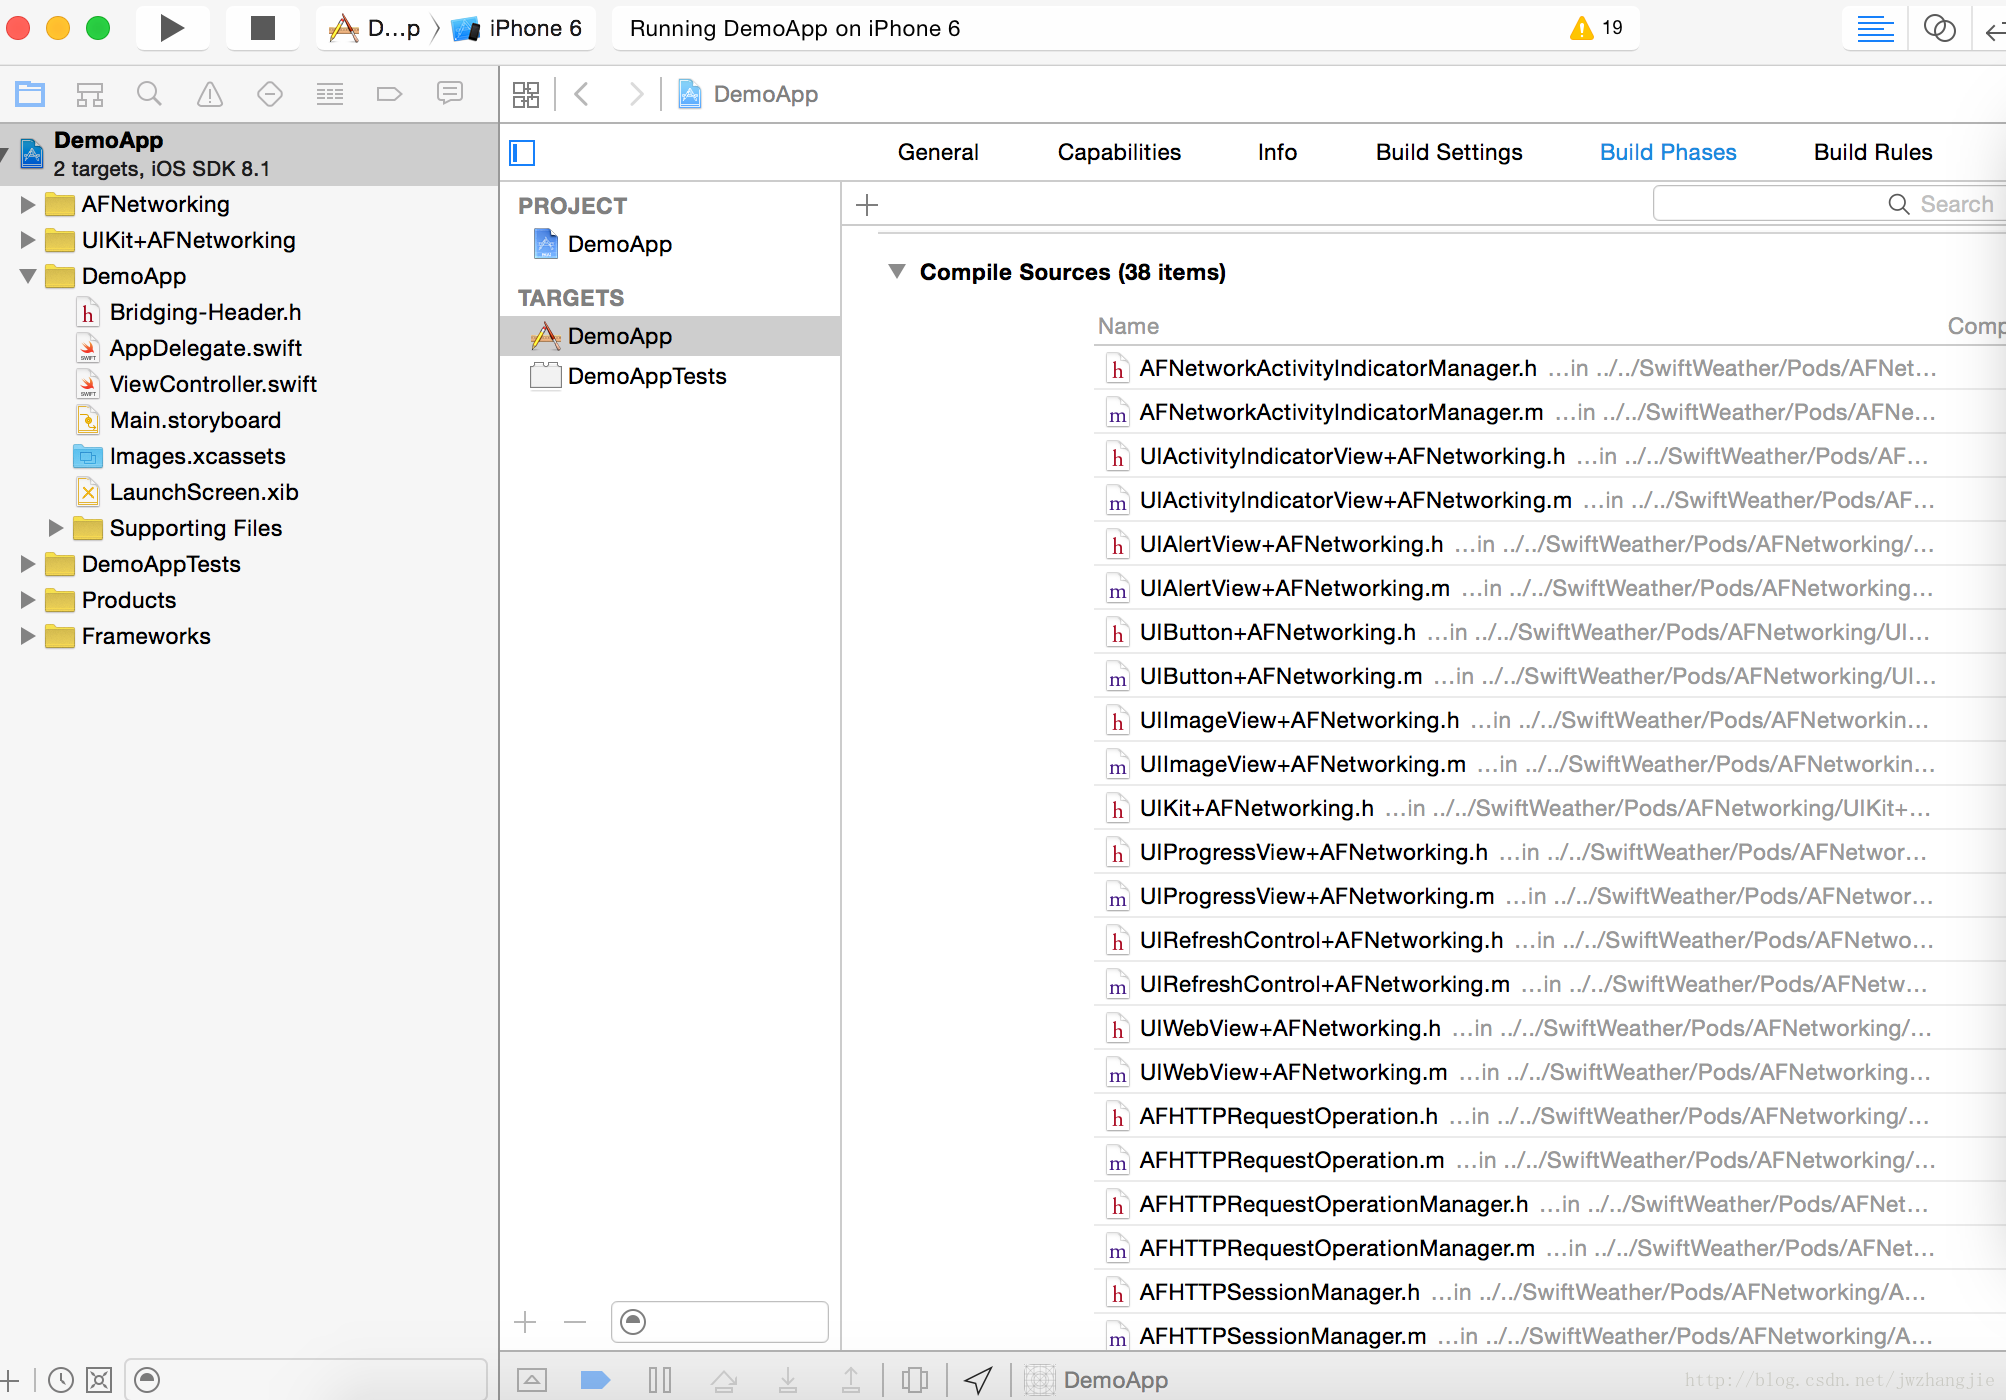This screenshot has height=1400, width=2006.
Task: Collapse the Compile Sources section
Action: (897, 272)
